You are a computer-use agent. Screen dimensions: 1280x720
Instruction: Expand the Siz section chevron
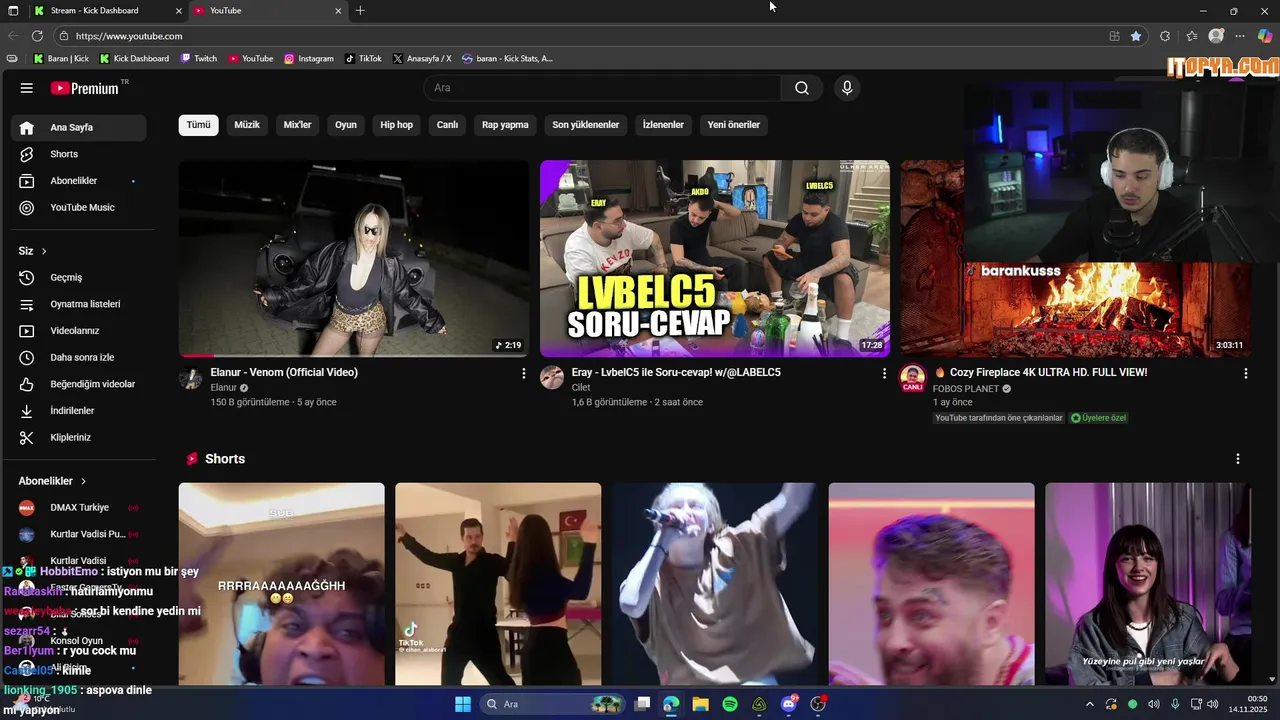44,251
